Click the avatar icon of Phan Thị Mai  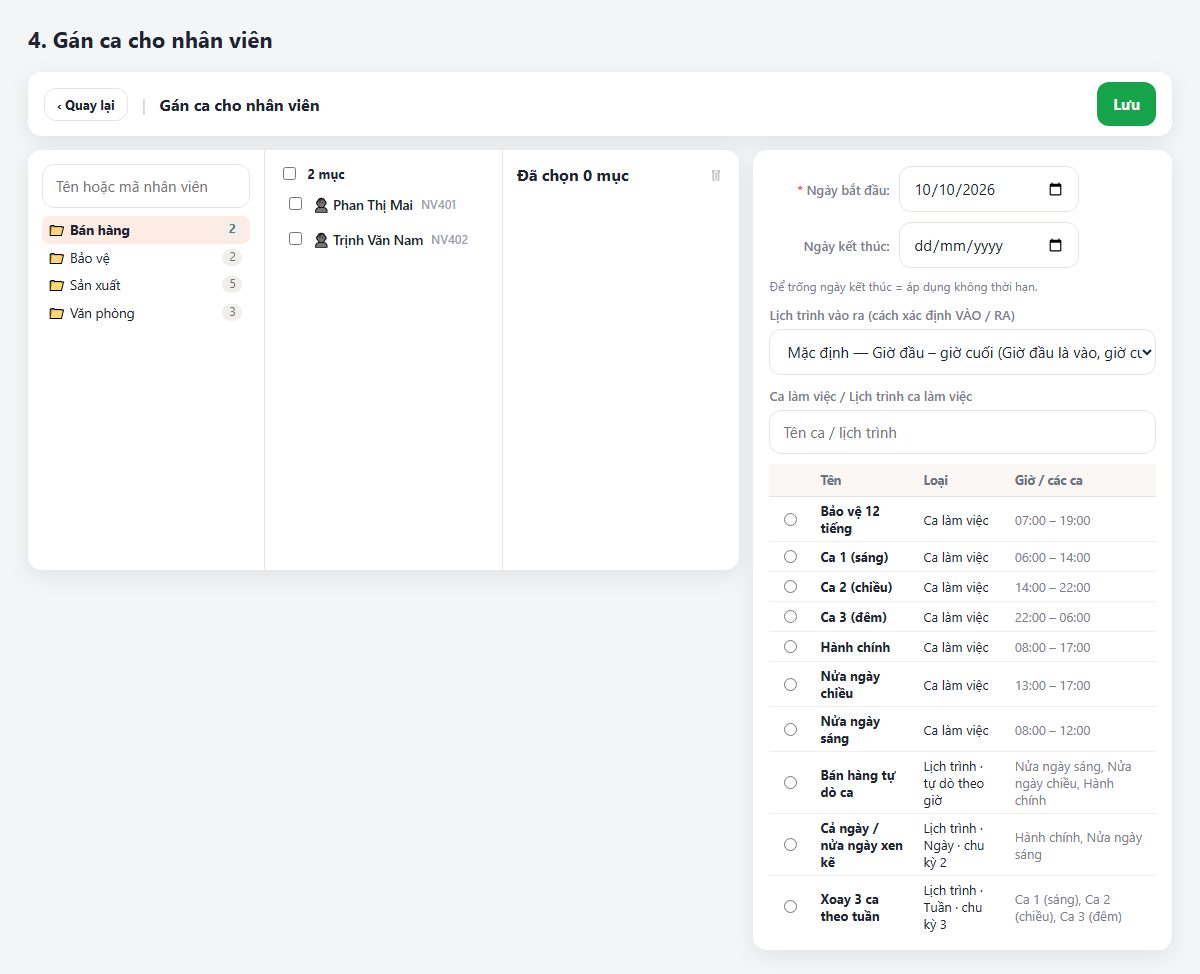321,205
